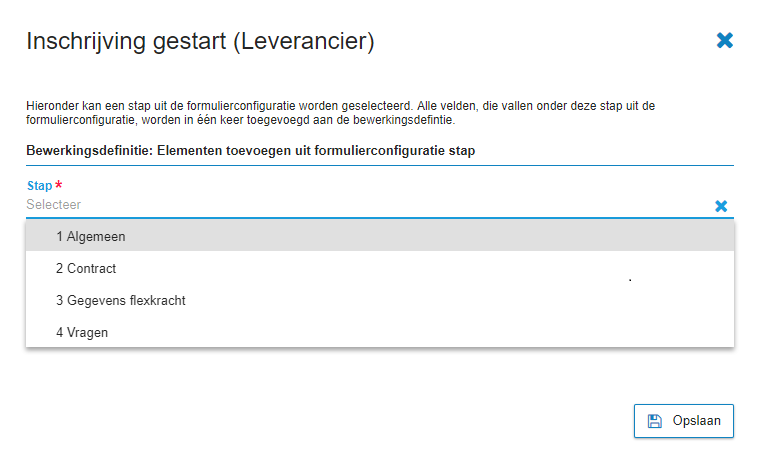Viewport: 758px width, 455px height.
Task: Clear the Stap field using its blue X
Action: click(x=721, y=206)
